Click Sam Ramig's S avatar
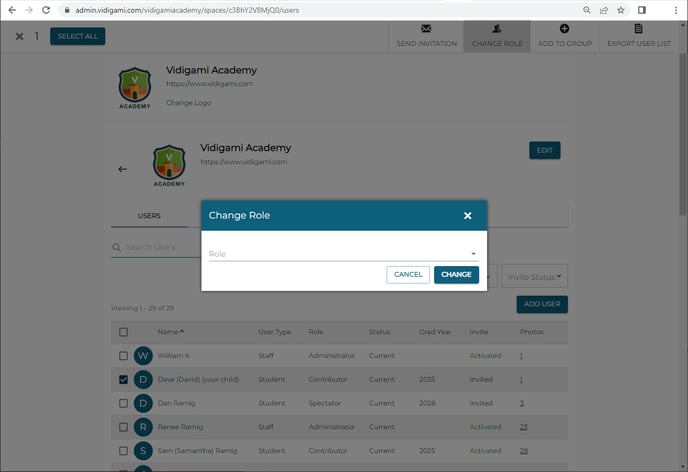The image size is (688, 472). click(x=143, y=451)
